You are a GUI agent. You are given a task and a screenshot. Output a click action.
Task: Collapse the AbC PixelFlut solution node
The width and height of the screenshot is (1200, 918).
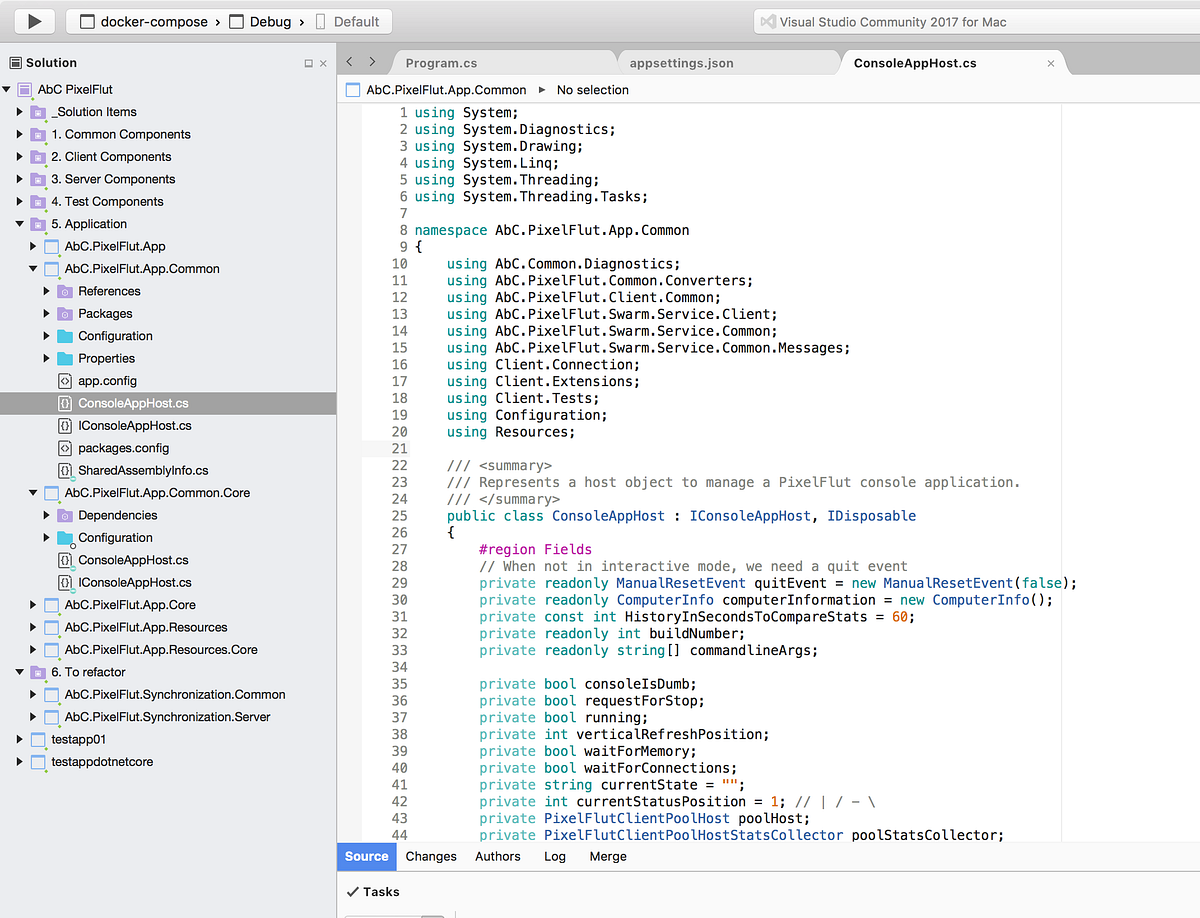pos(7,90)
